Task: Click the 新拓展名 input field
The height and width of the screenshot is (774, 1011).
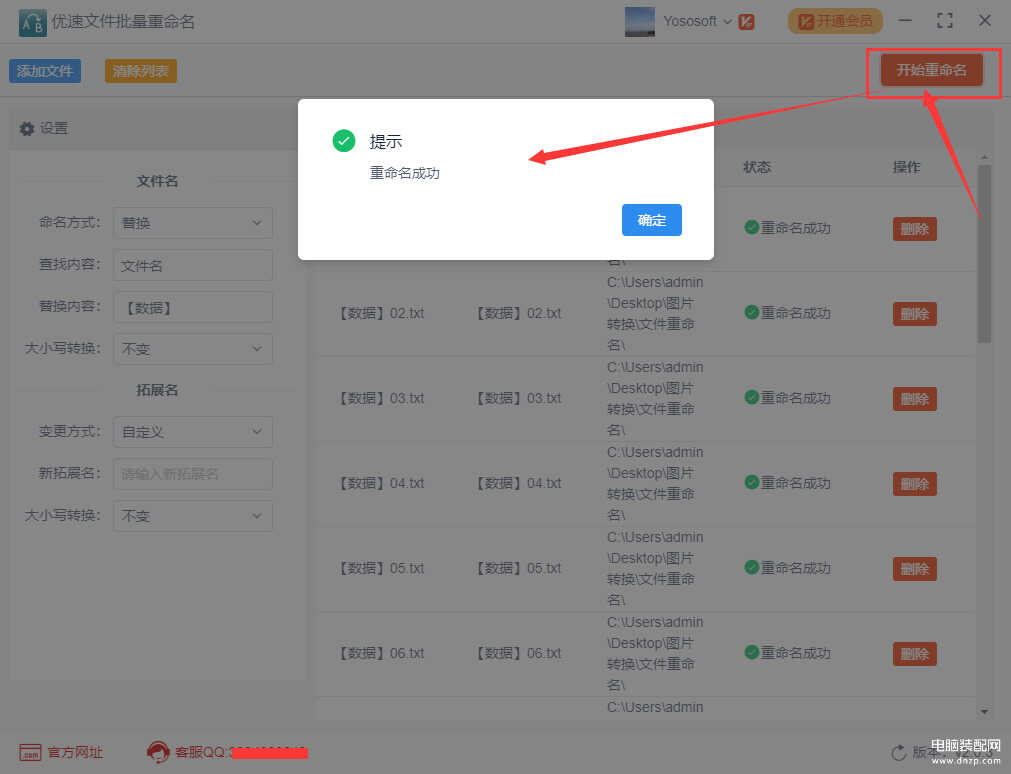Action: pyautogui.click(x=192, y=474)
